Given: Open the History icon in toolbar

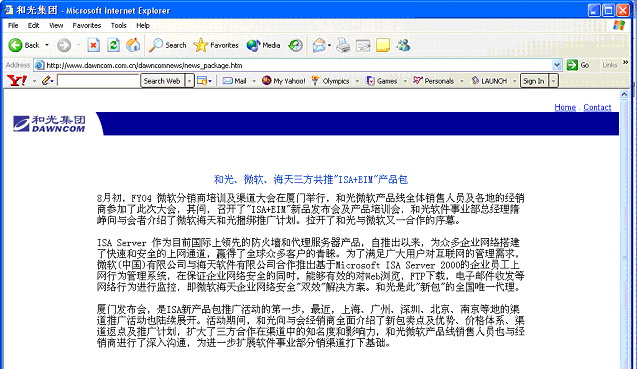Looking at the screenshot, I should pos(295,45).
